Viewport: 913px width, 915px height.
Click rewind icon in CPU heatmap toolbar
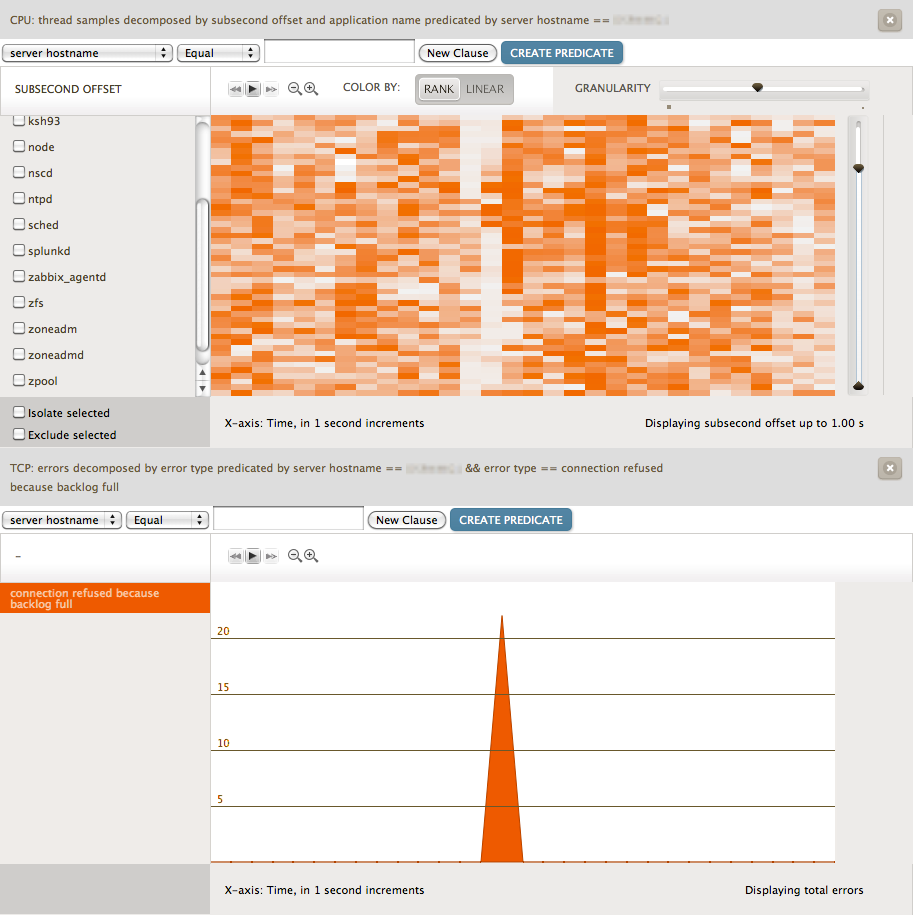tap(236, 89)
